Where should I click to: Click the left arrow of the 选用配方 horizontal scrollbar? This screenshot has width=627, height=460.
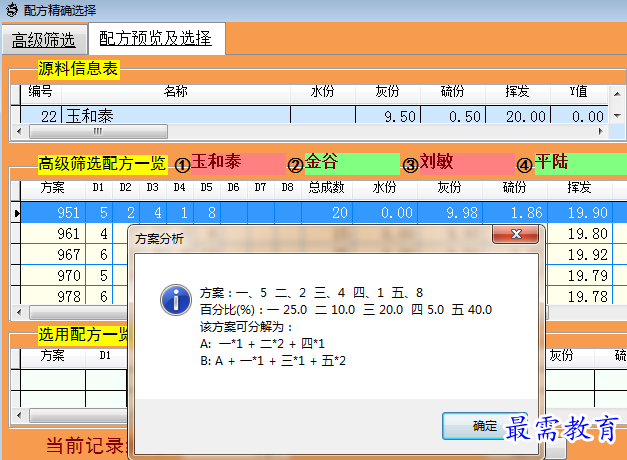point(19,415)
